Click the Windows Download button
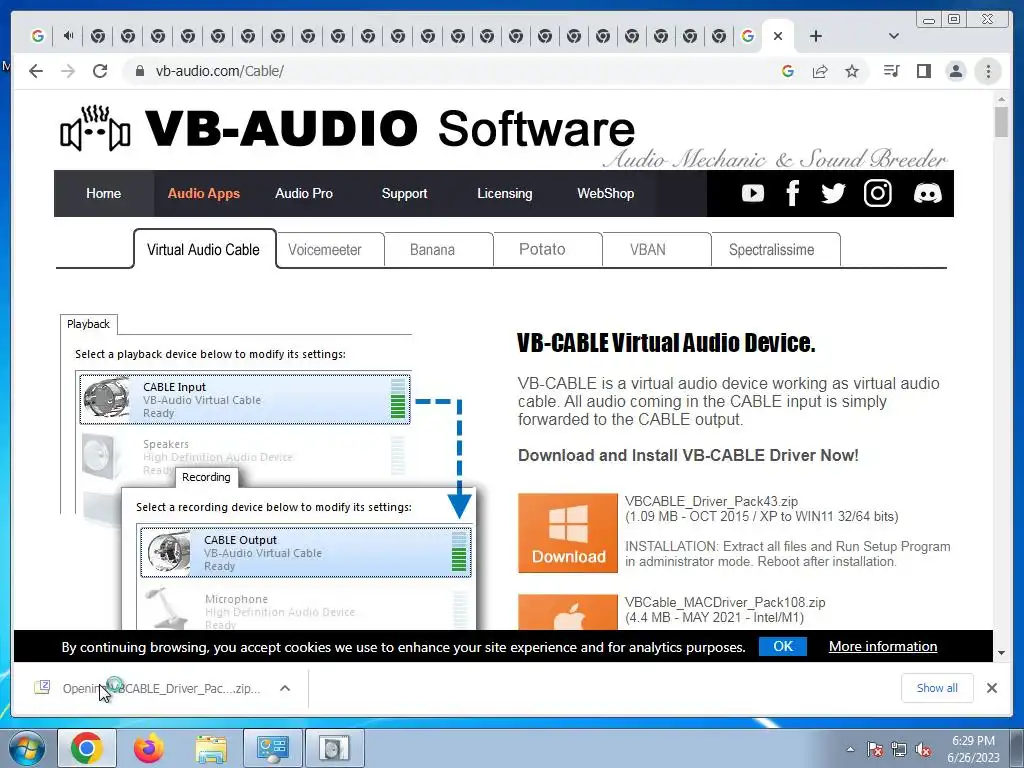Screen dimensions: 1024x768 tap(568, 533)
